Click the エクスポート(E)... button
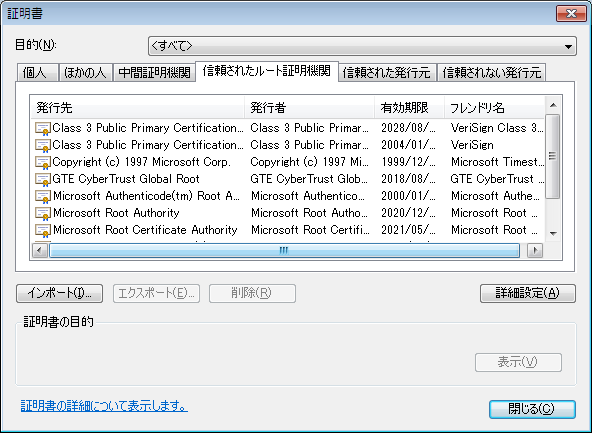This screenshot has height=433, width=592. (156, 293)
